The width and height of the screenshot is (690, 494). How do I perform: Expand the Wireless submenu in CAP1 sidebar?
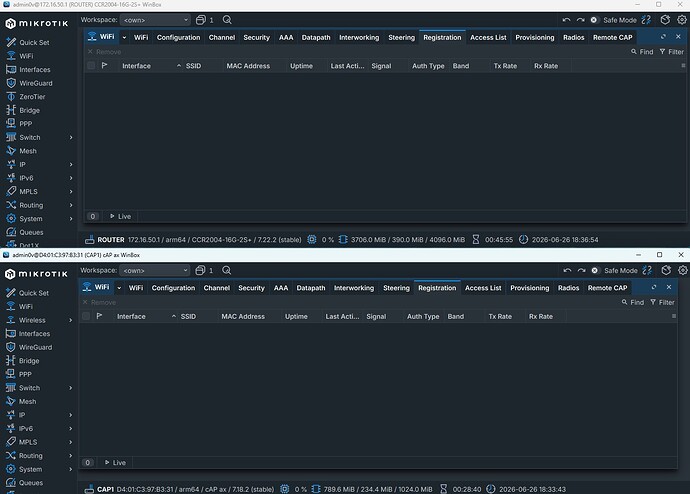[71, 320]
